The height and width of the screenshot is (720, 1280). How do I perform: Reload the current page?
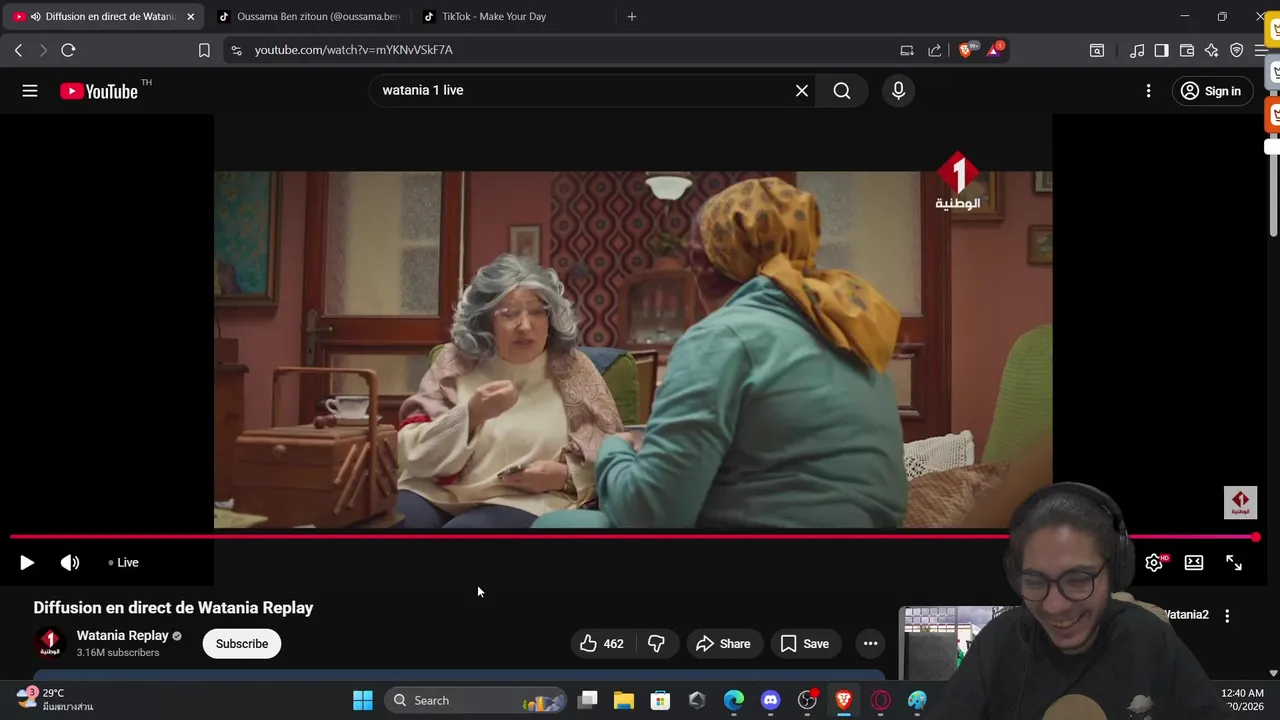coord(68,50)
